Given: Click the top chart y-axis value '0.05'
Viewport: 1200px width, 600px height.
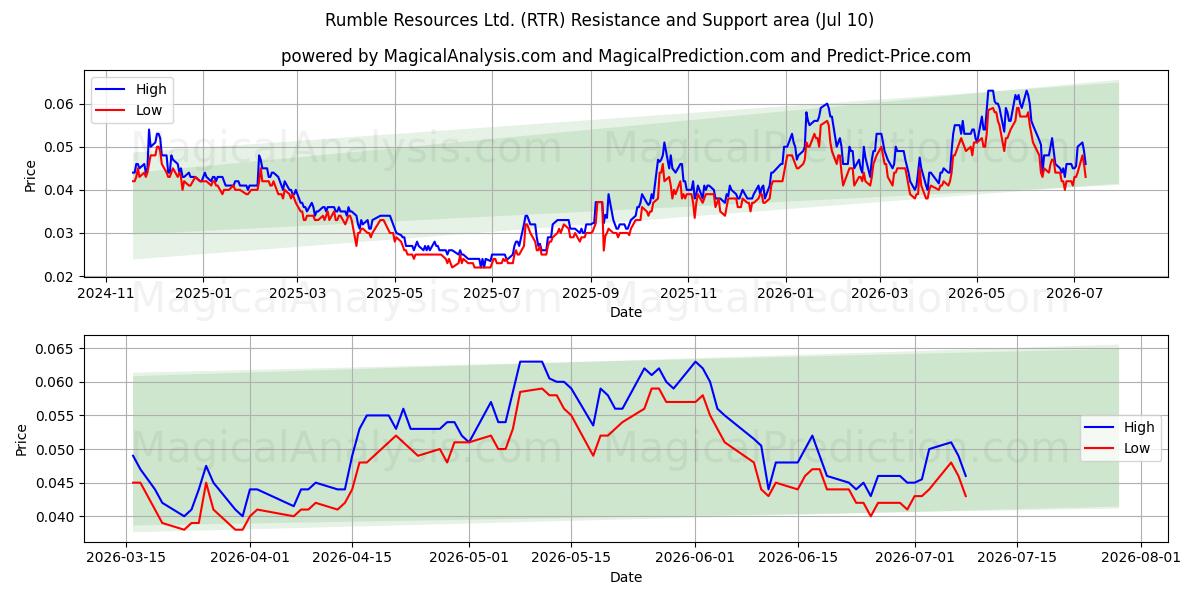Looking at the screenshot, I should coord(60,147).
